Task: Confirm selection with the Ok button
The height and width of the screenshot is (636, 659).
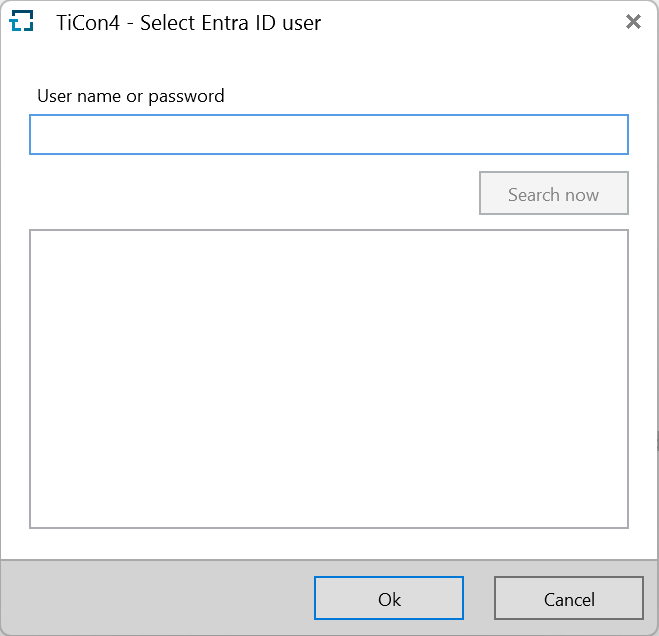Action: pos(388,599)
